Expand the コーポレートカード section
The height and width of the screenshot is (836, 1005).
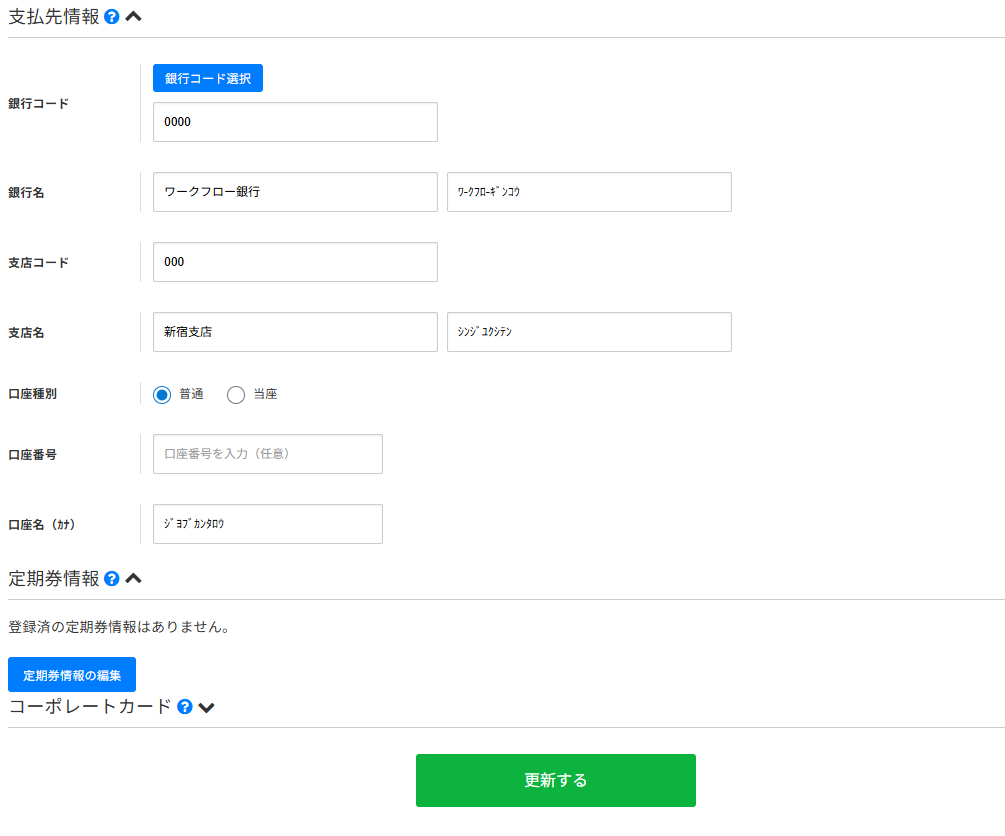(207, 707)
